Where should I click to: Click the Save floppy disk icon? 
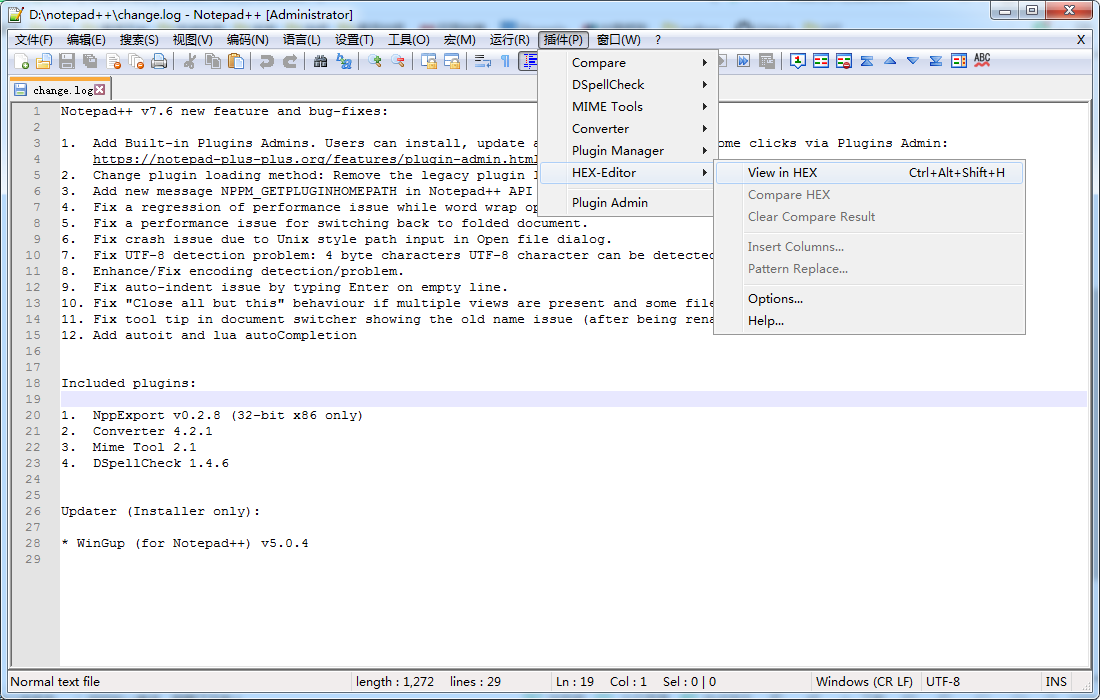67,62
